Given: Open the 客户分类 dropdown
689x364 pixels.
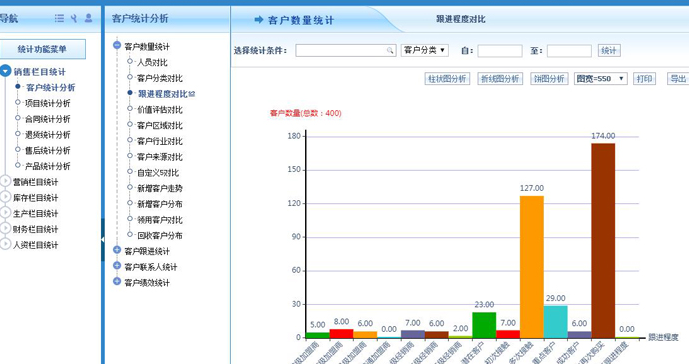Looking at the screenshot, I should (x=424, y=50).
